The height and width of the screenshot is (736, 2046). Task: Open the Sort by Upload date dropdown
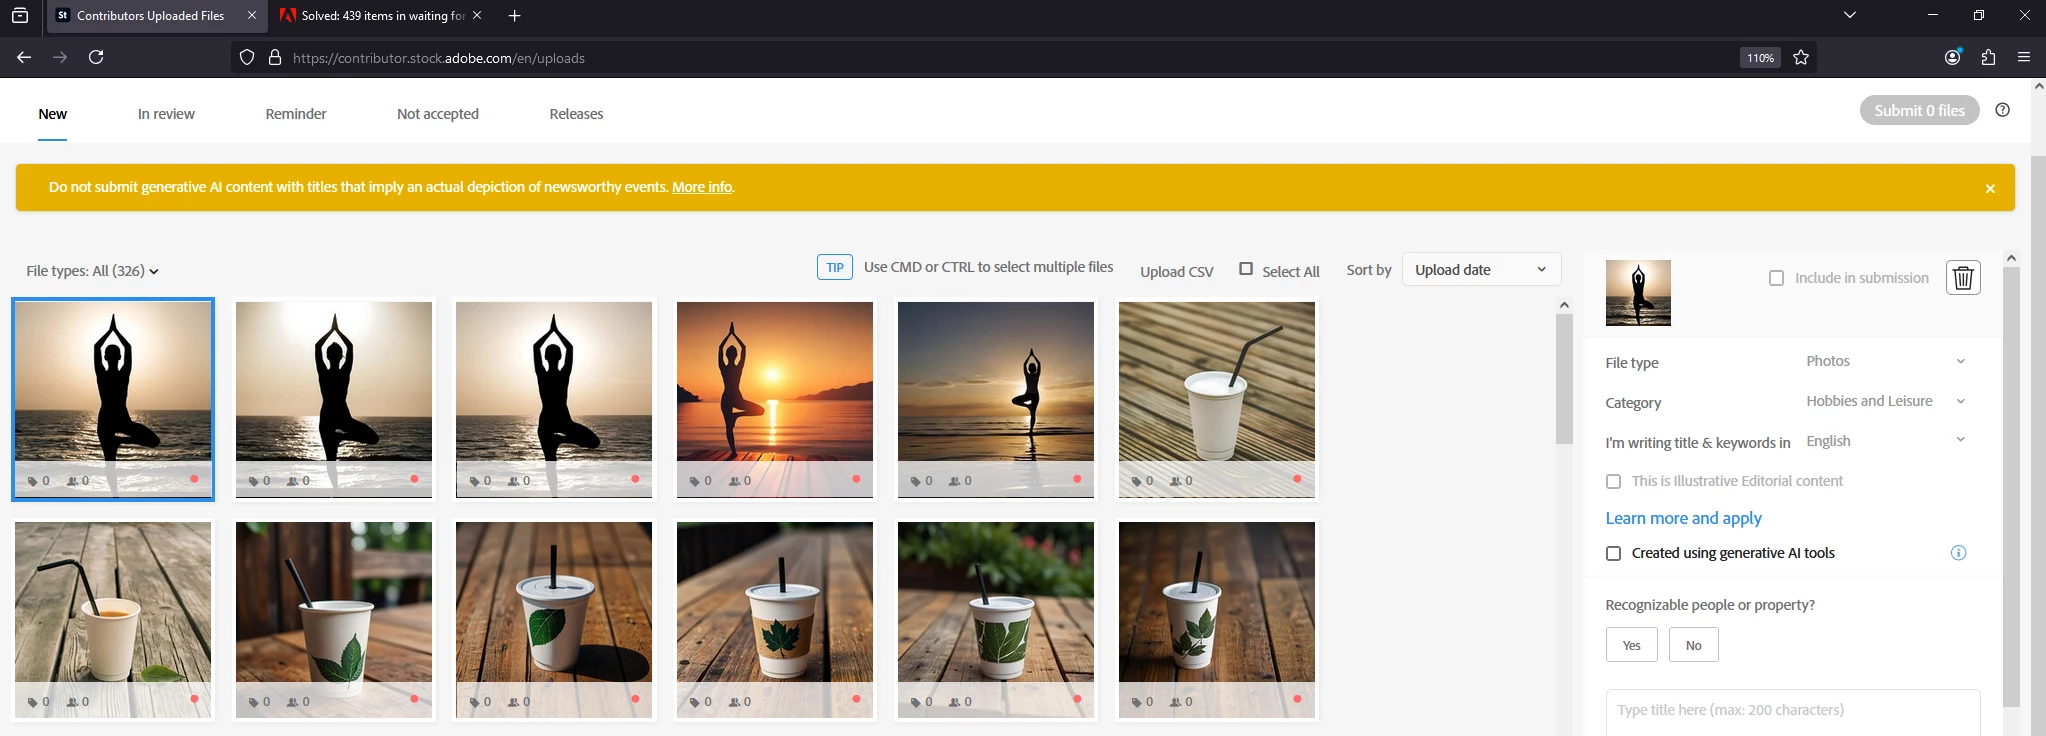1481,270
